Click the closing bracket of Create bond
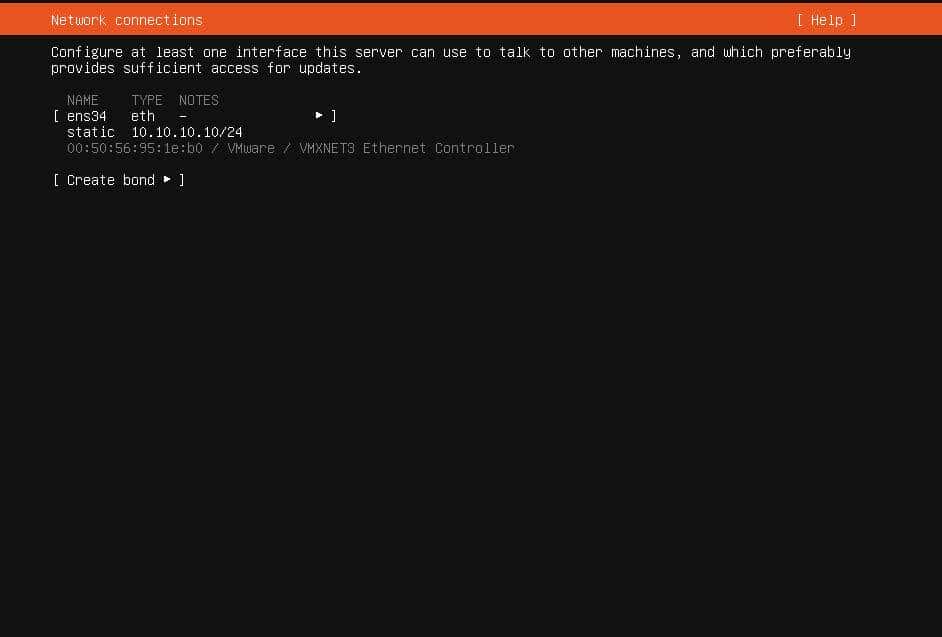The width and height of the screenshot is (942, 637). coord(180,180)
